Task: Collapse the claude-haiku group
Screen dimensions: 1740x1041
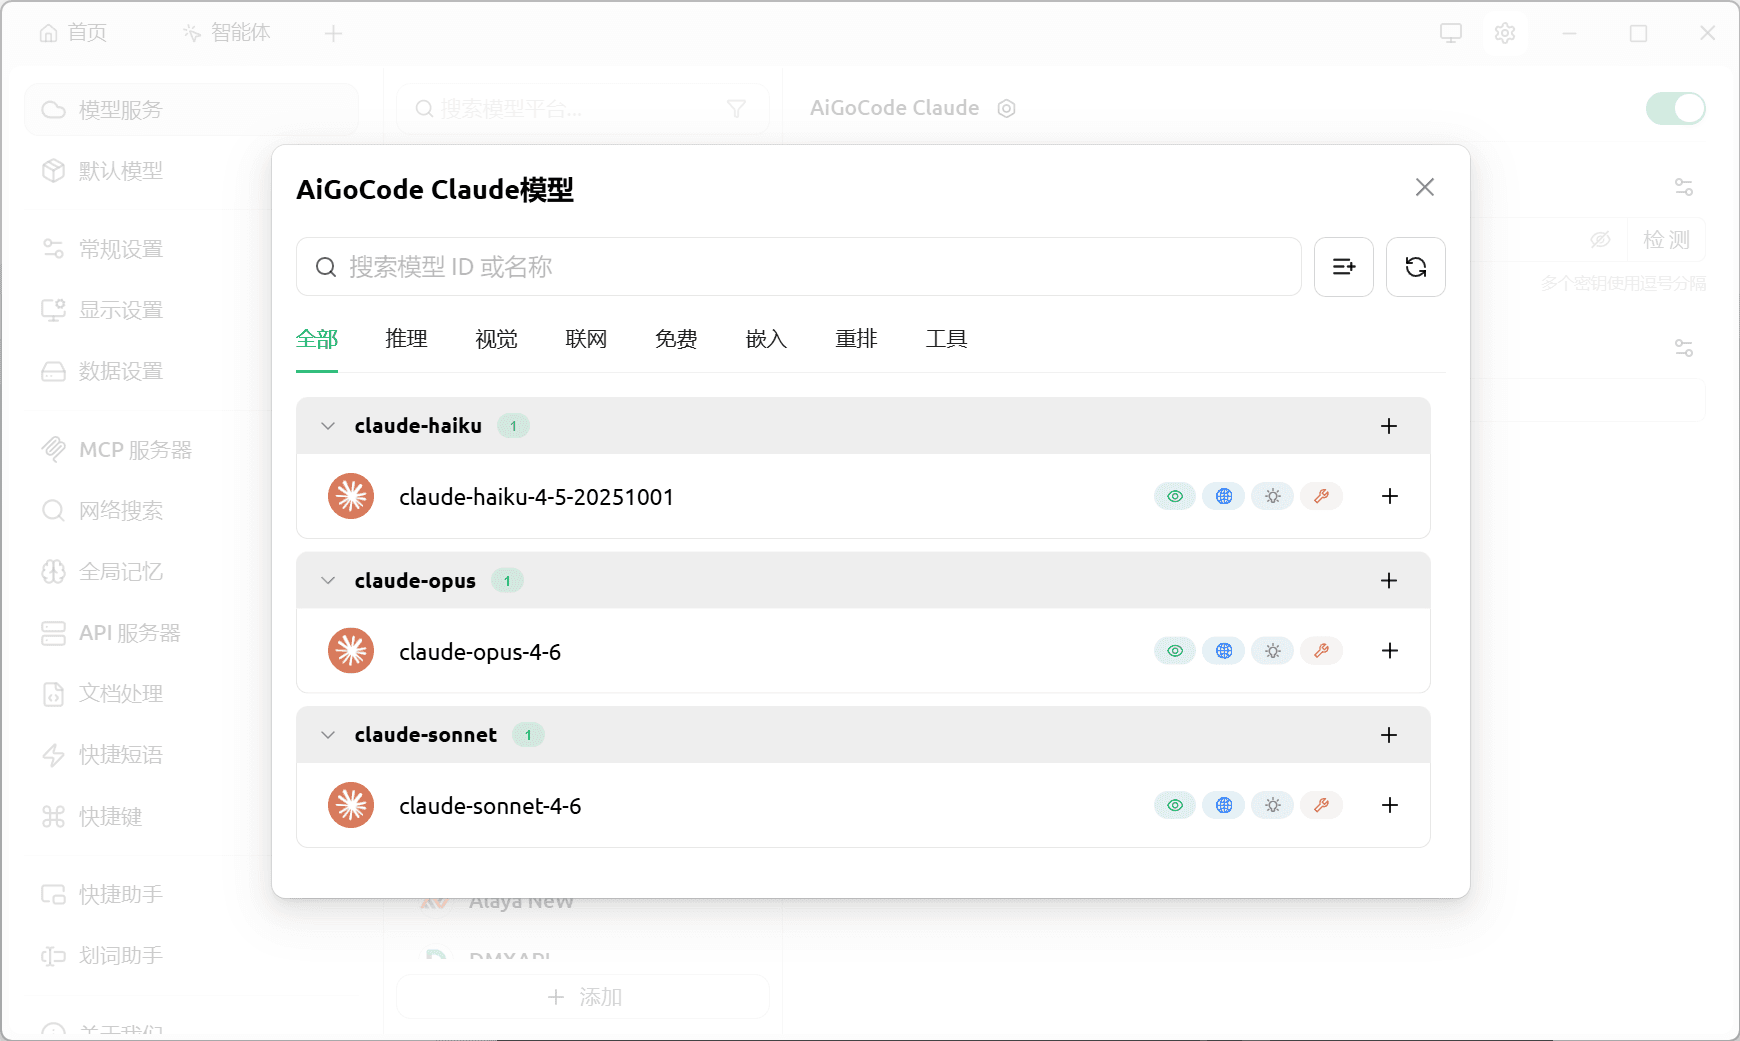Action: pyautogui.click(x=328, y=426)
